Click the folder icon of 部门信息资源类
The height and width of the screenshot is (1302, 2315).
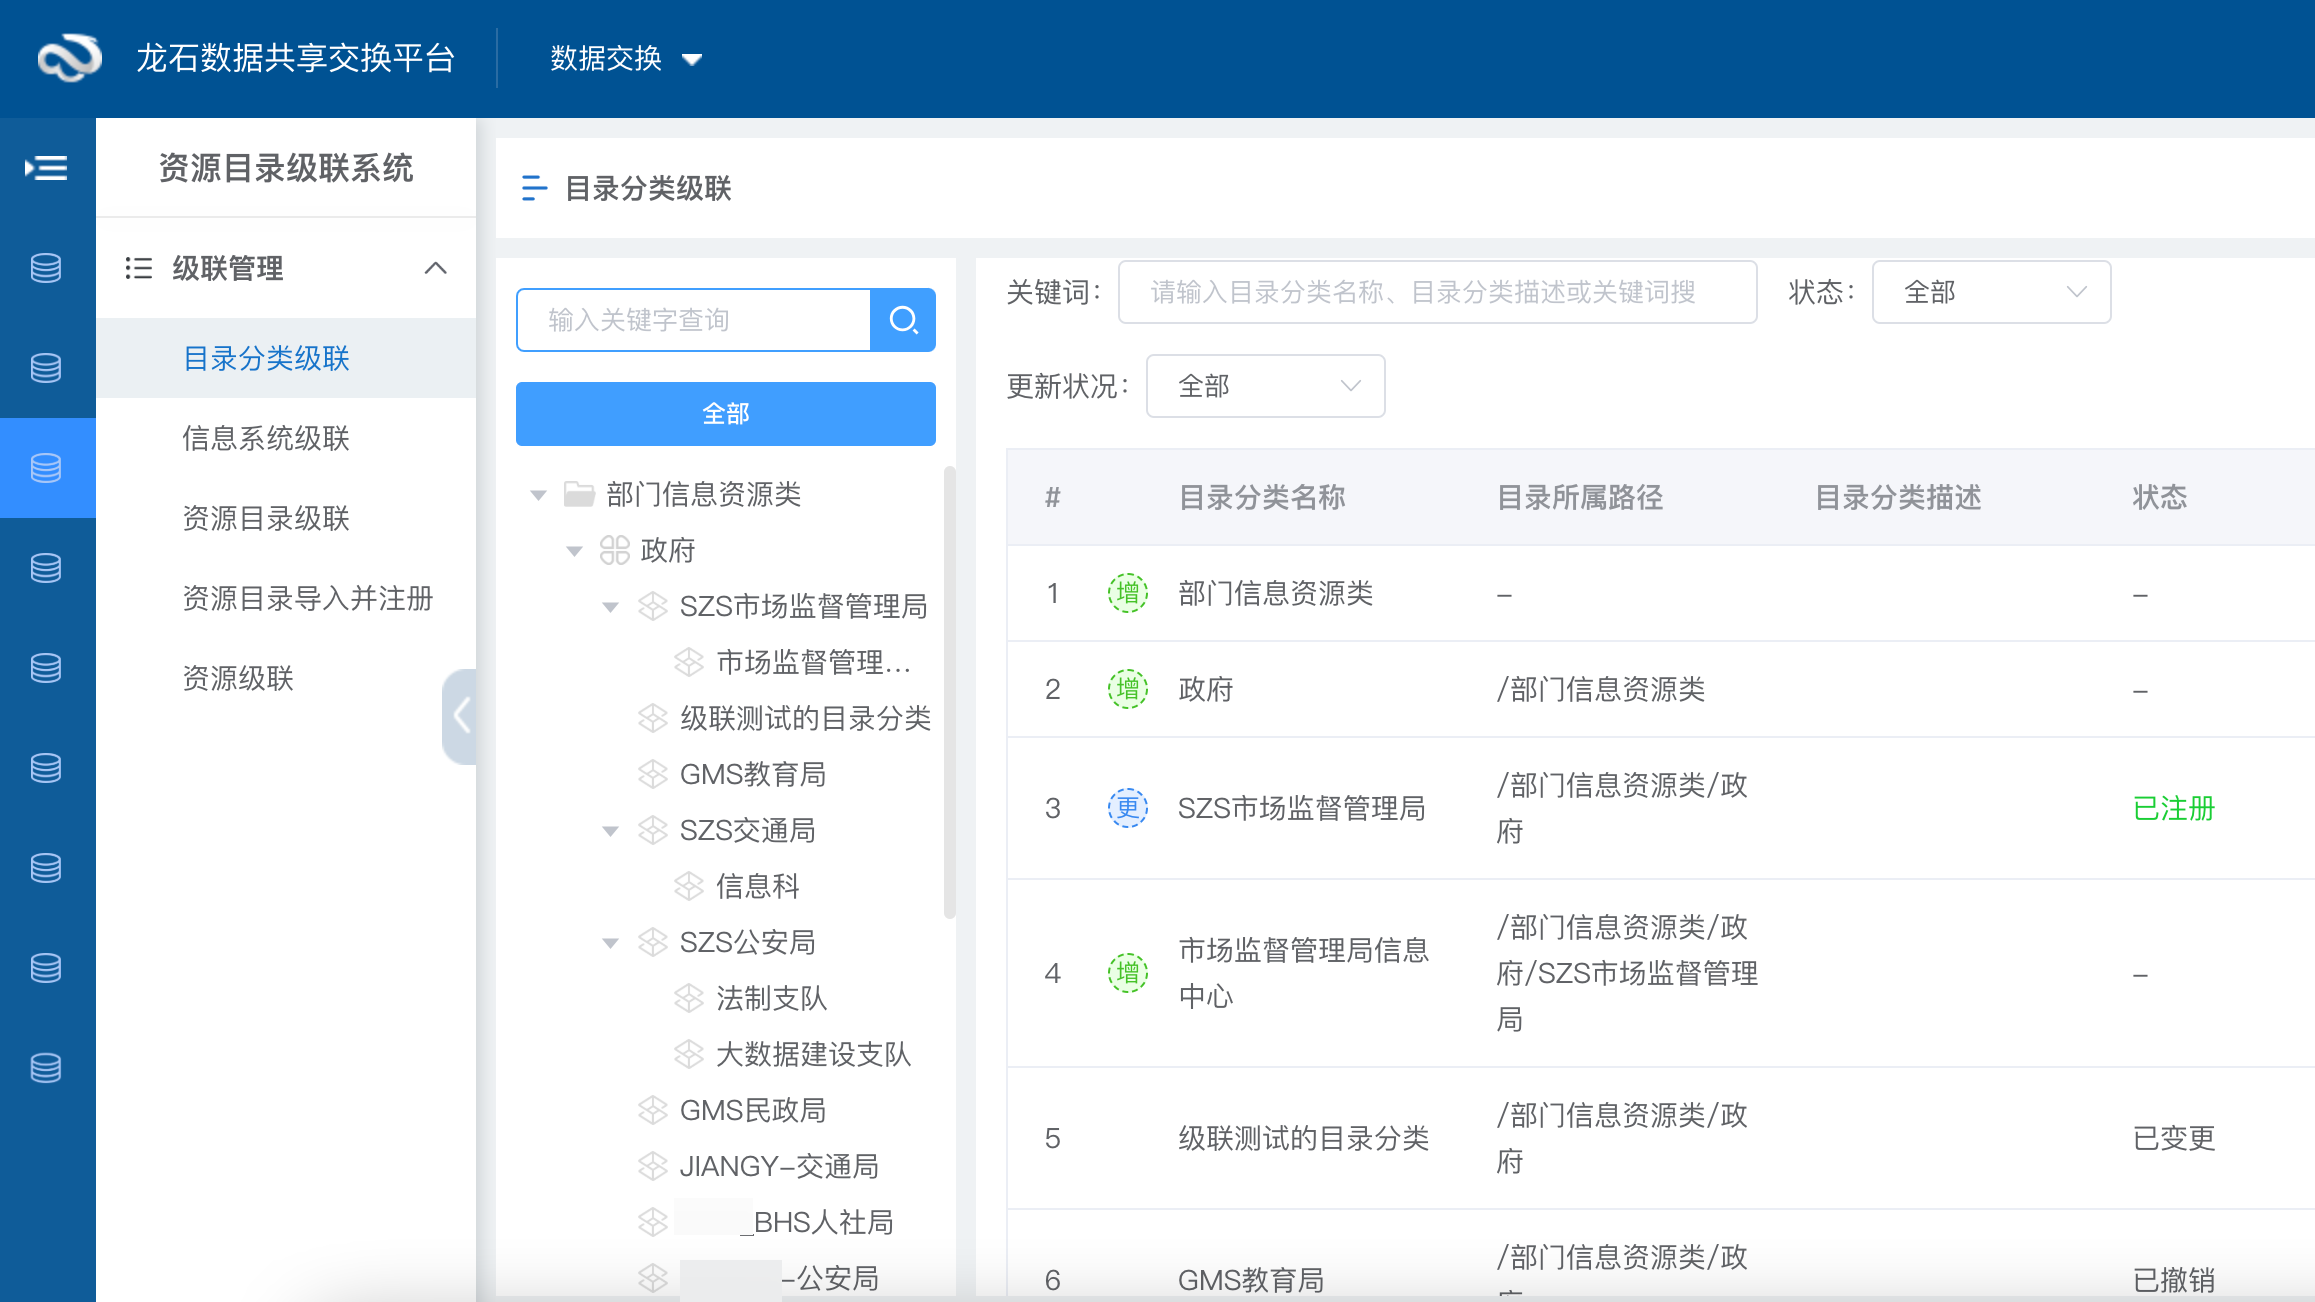(578, 493)
